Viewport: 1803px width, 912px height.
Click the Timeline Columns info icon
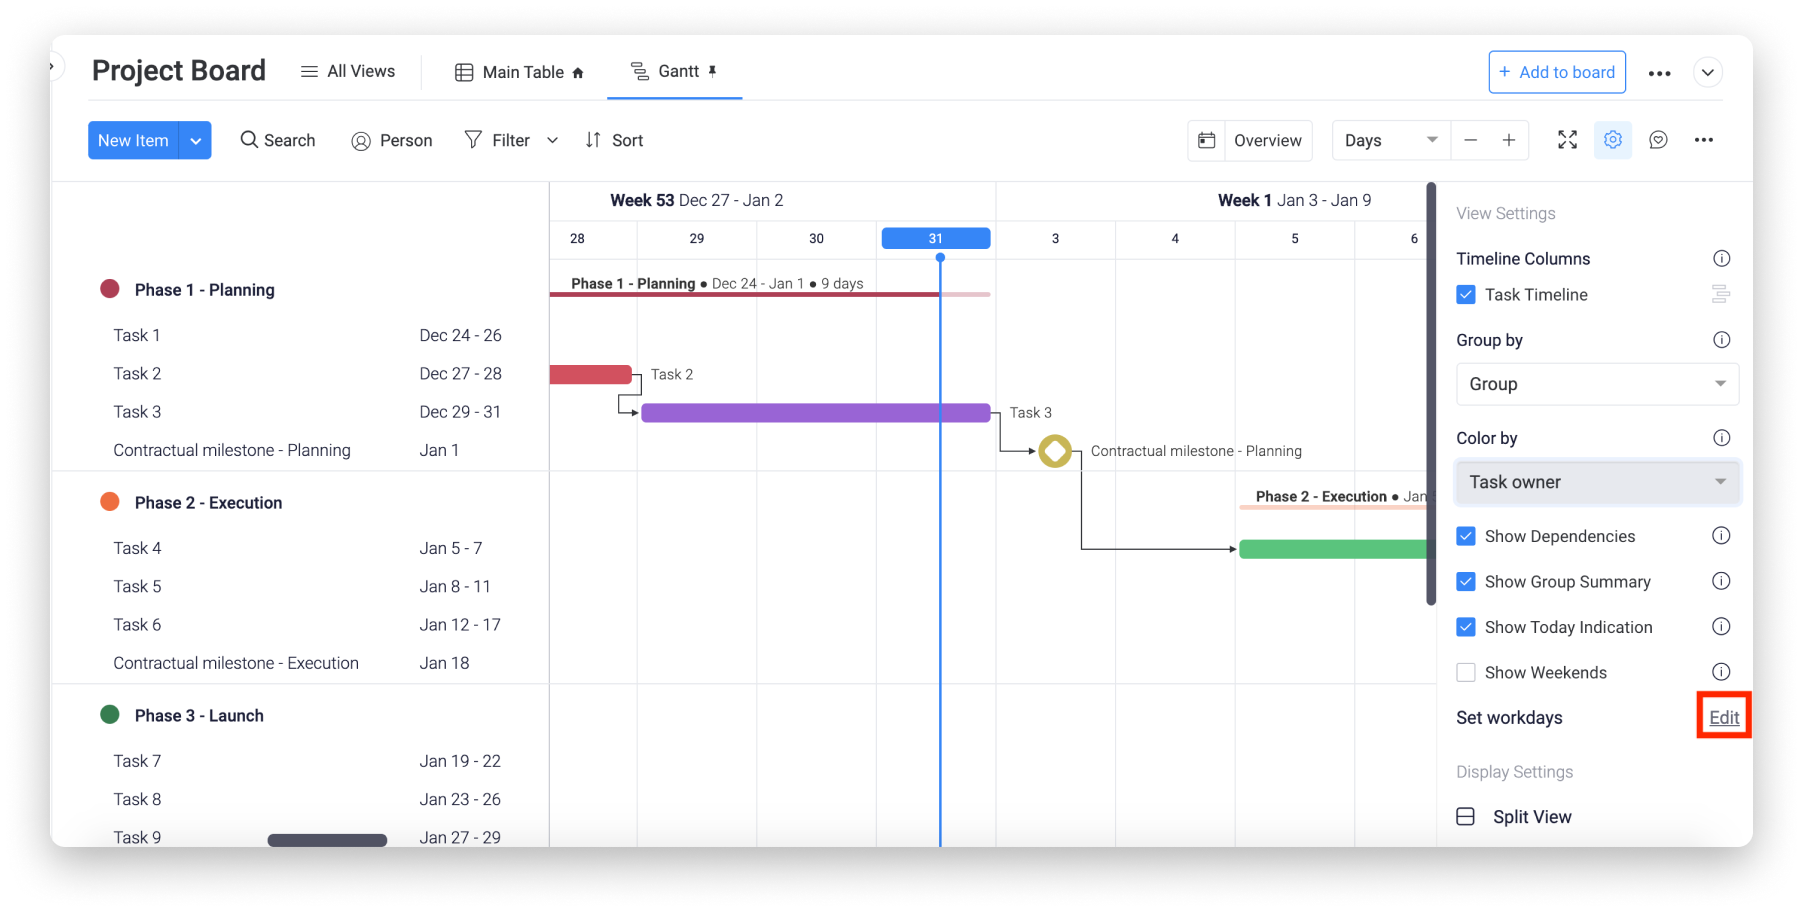tap(1721, 258)
